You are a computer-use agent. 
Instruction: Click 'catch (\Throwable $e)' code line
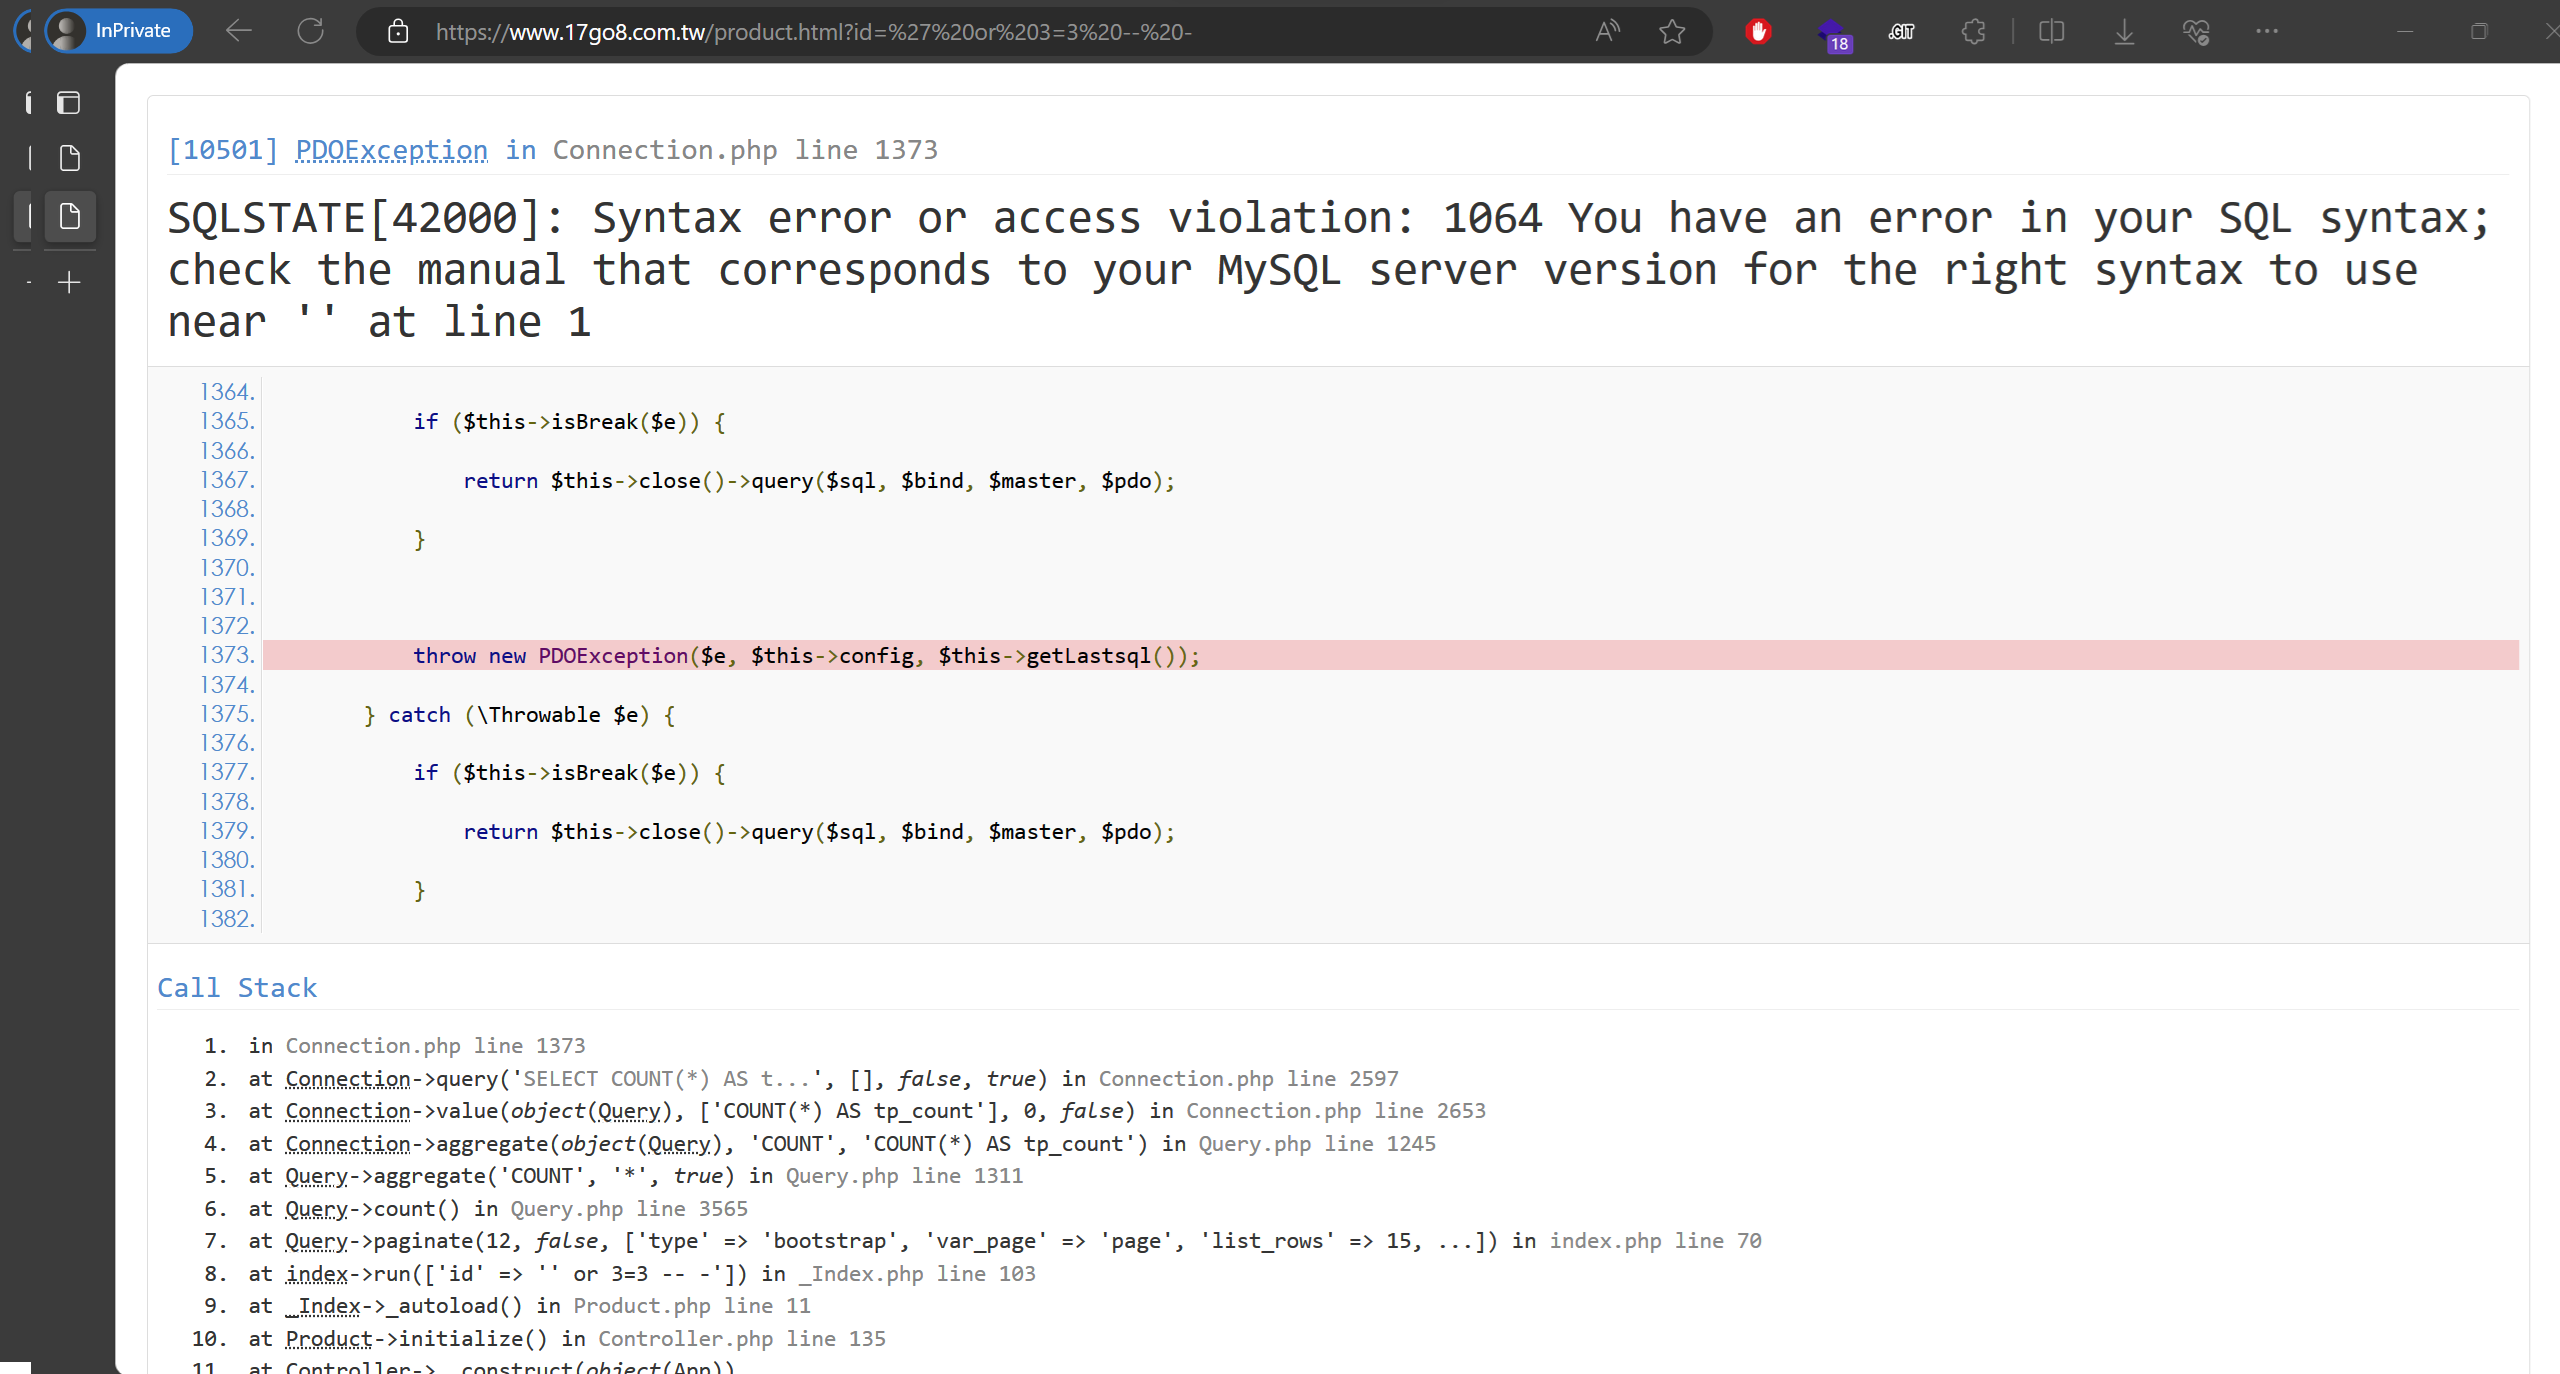(520, 715)
